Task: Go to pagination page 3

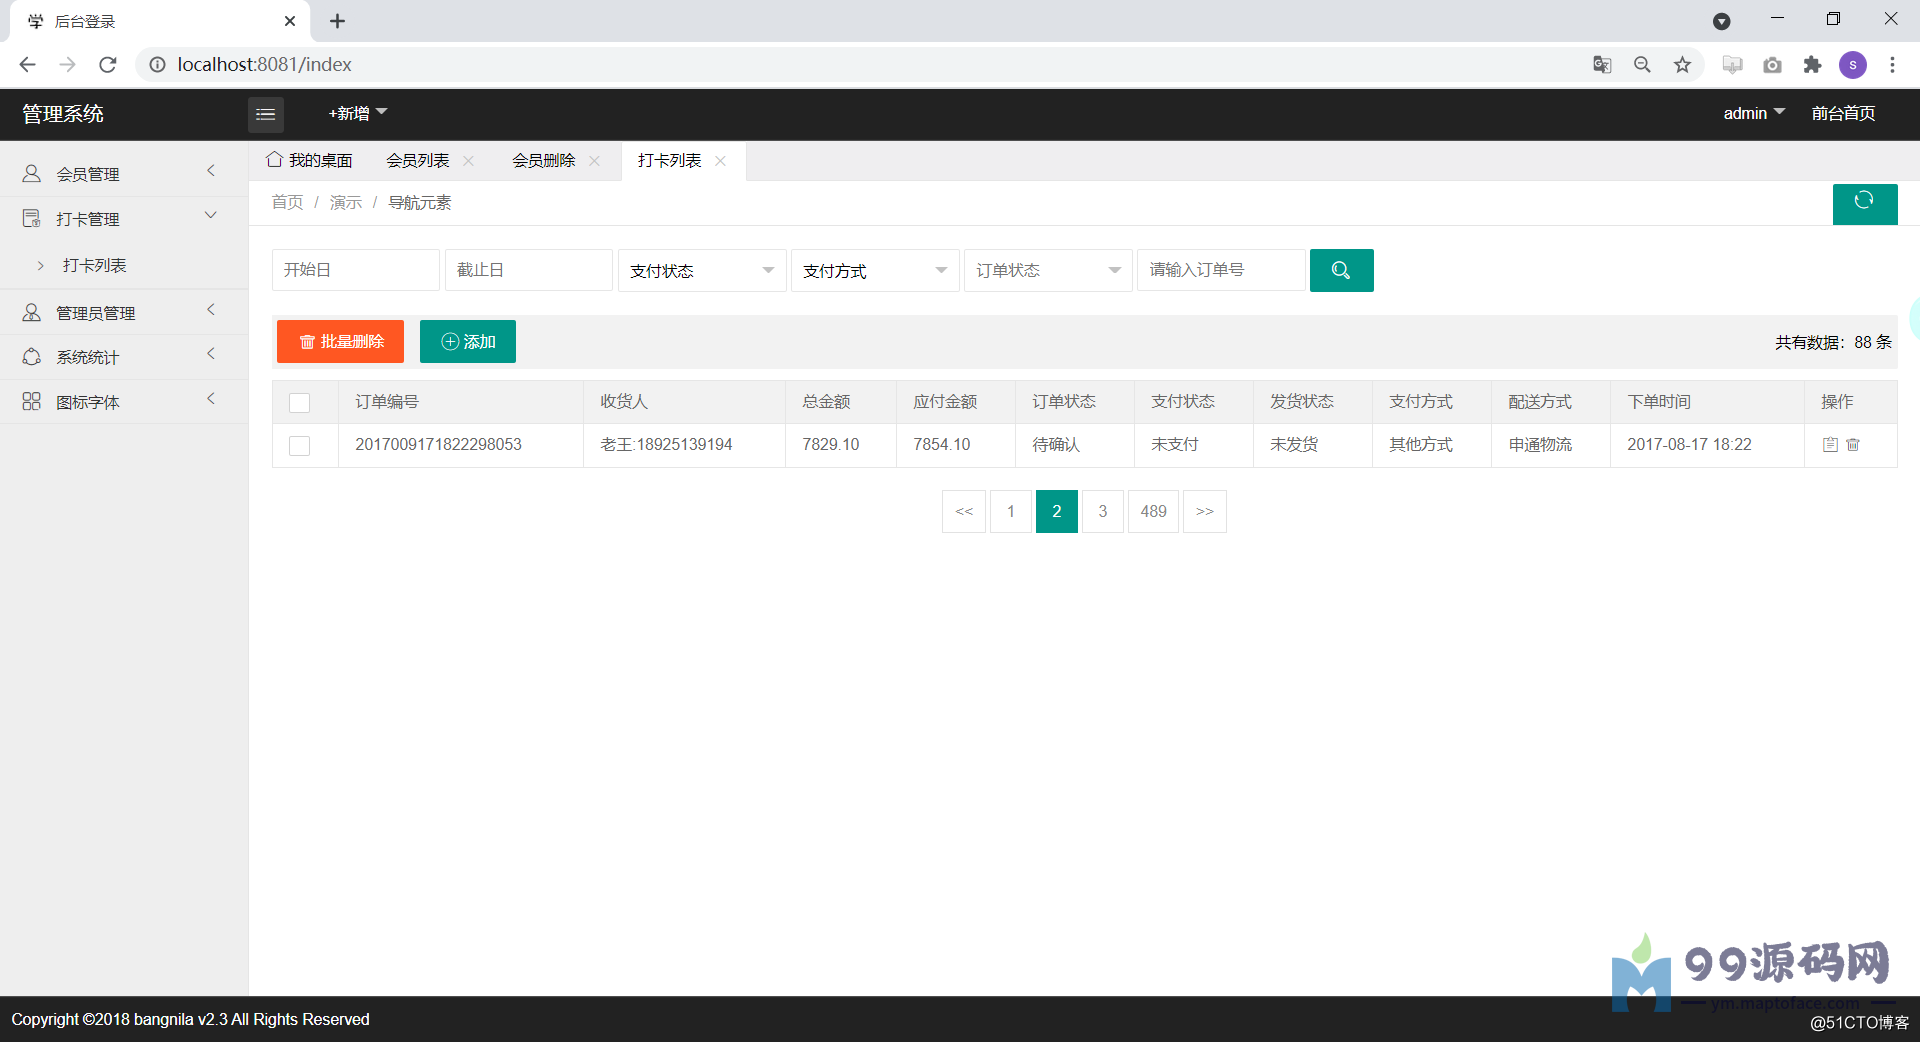Action: tap(1103, 512)
